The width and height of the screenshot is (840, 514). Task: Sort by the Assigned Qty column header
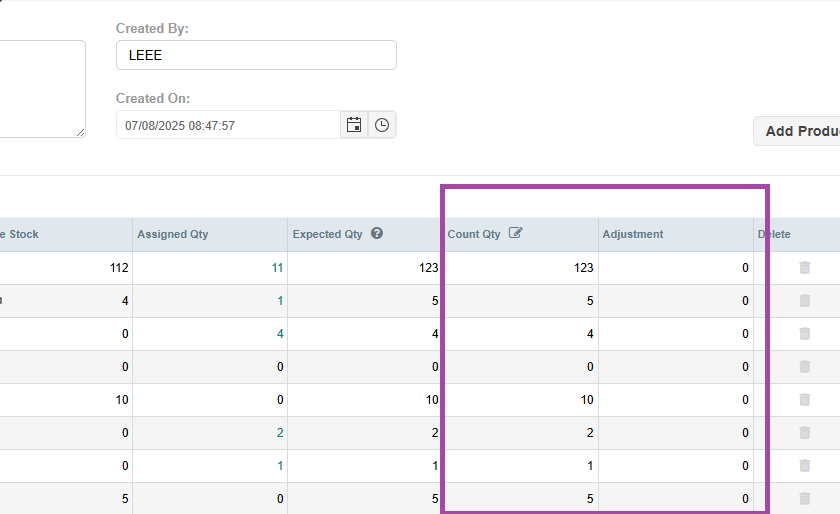point(172,235)
